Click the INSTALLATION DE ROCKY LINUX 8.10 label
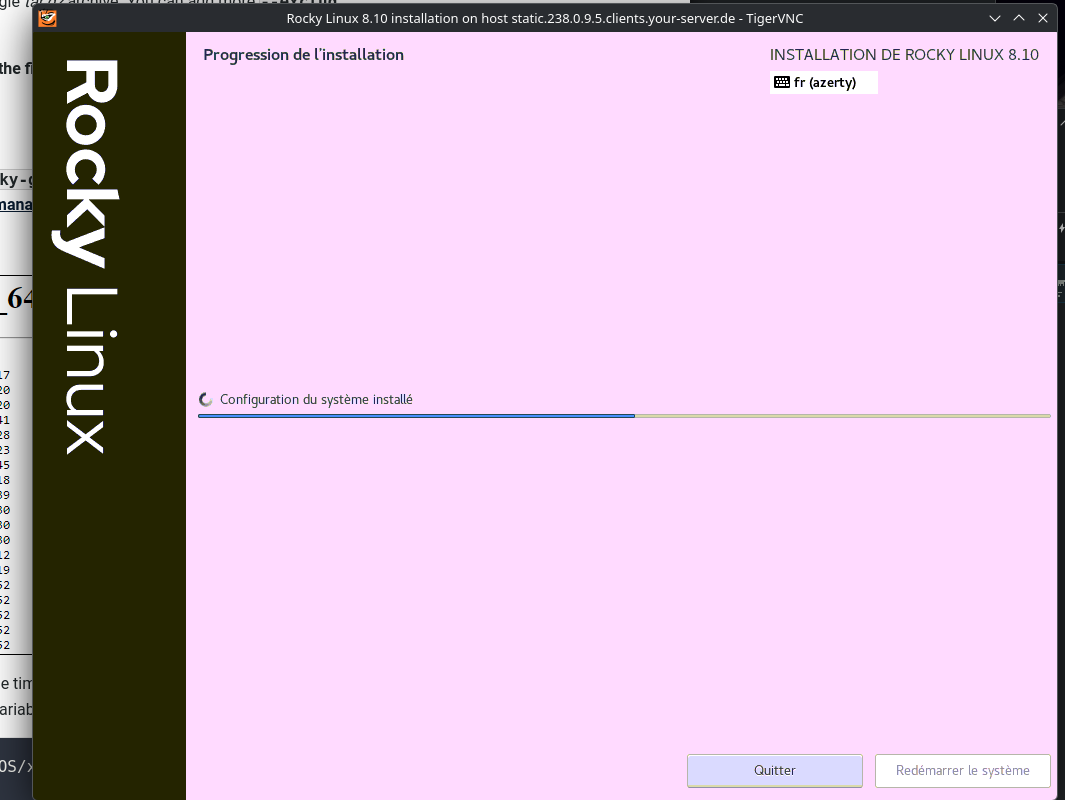 pos(904,54)
